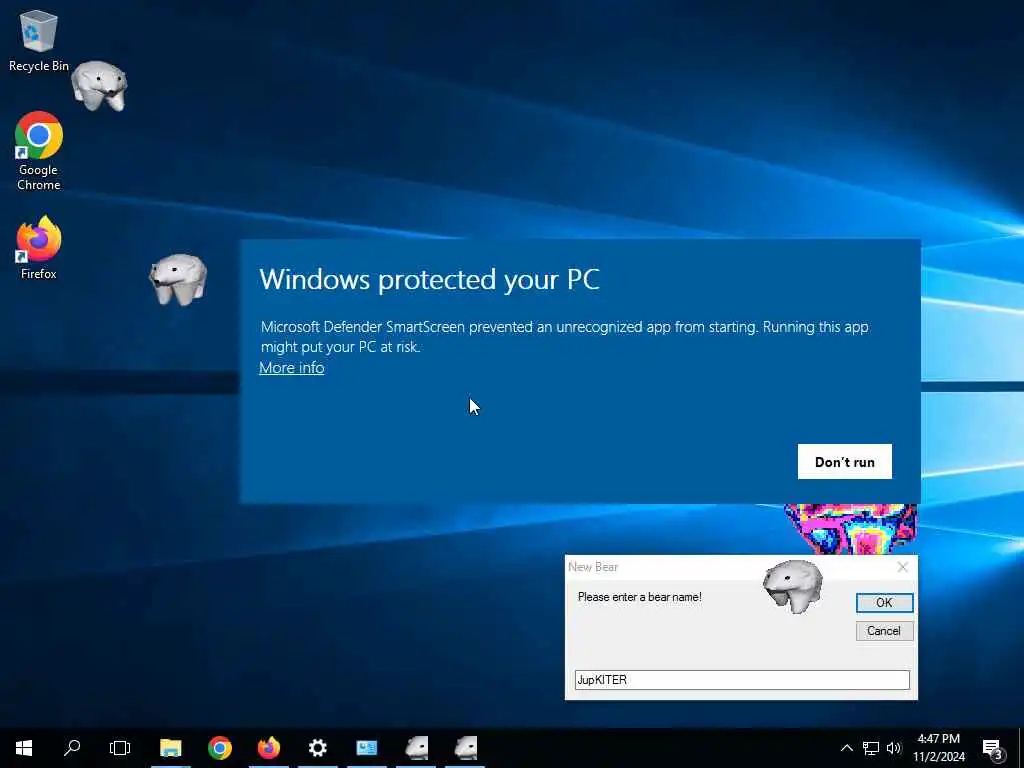This screenshot has width=1024, height=768.
Task: Click the polar bear on New Bear dialog
Action: 793,585
